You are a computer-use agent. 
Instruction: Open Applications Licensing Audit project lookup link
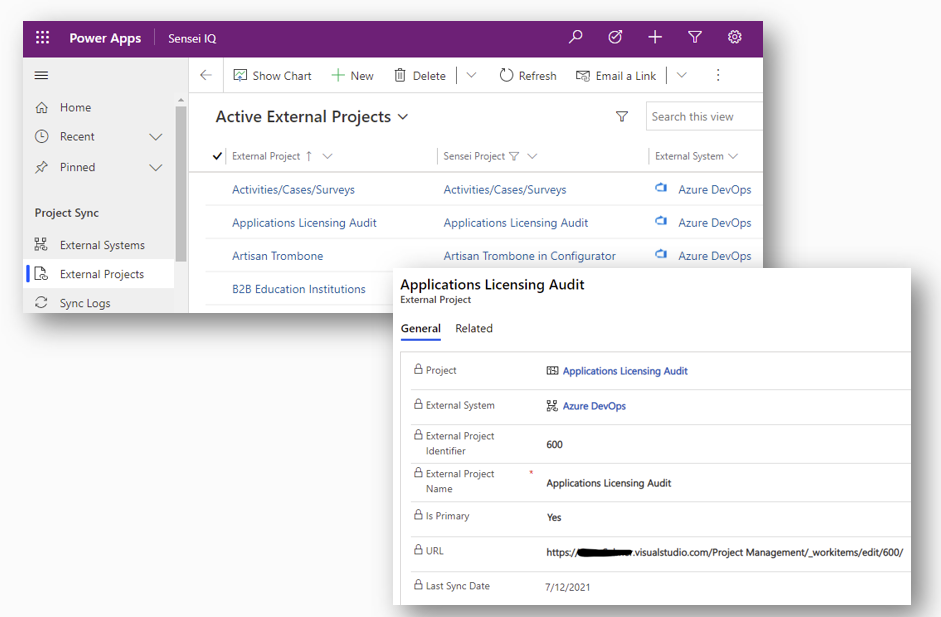pyautogui.click(x=625, y=371)
